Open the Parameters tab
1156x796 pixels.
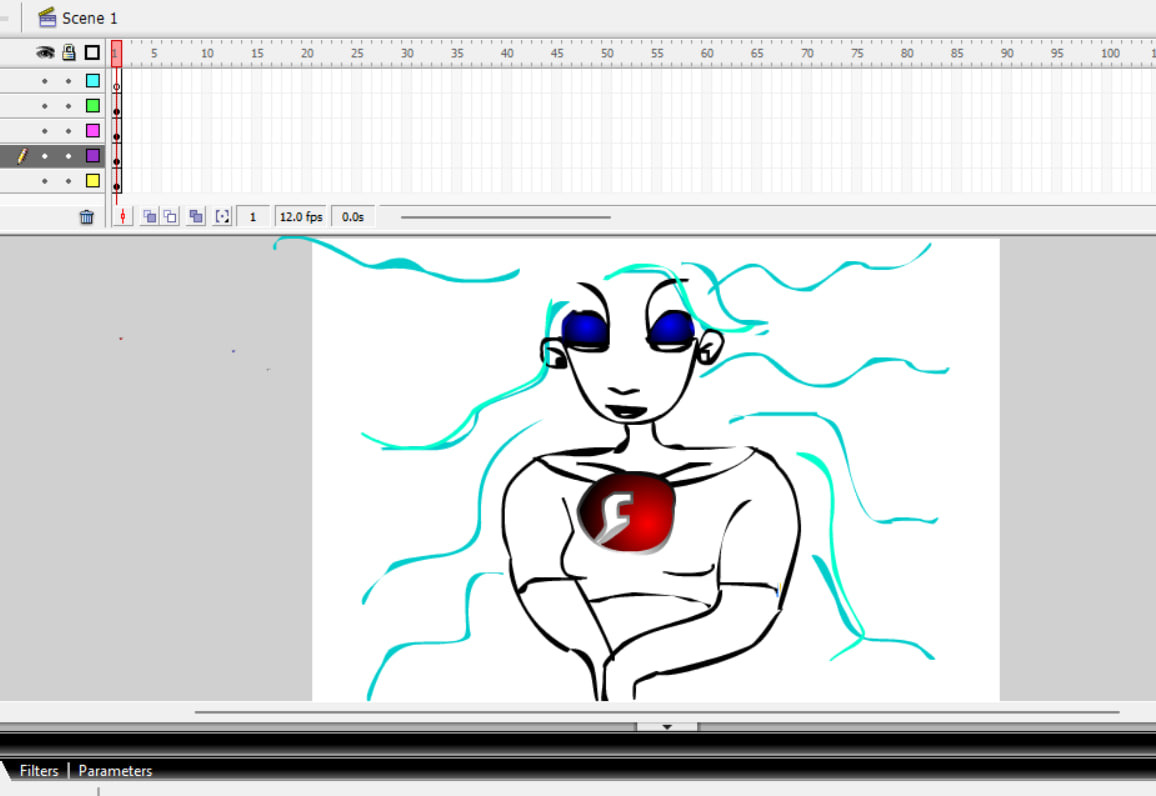tap(115, 771)
